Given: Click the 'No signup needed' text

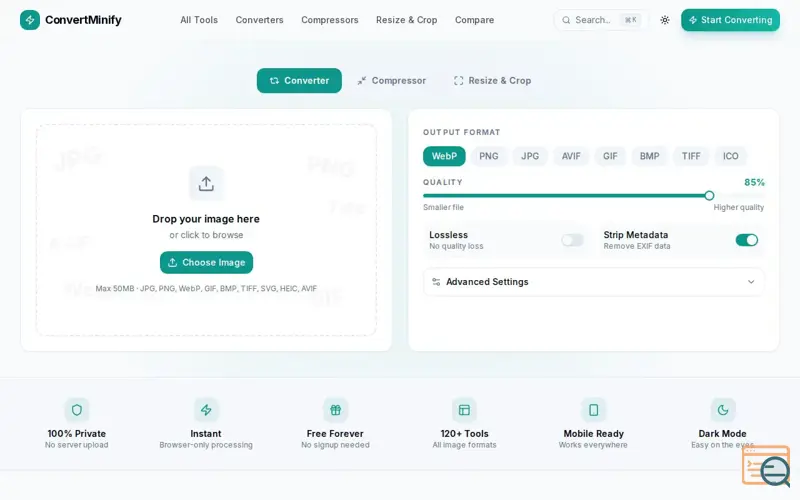Looking at the screenshot, I should (335, 445).
